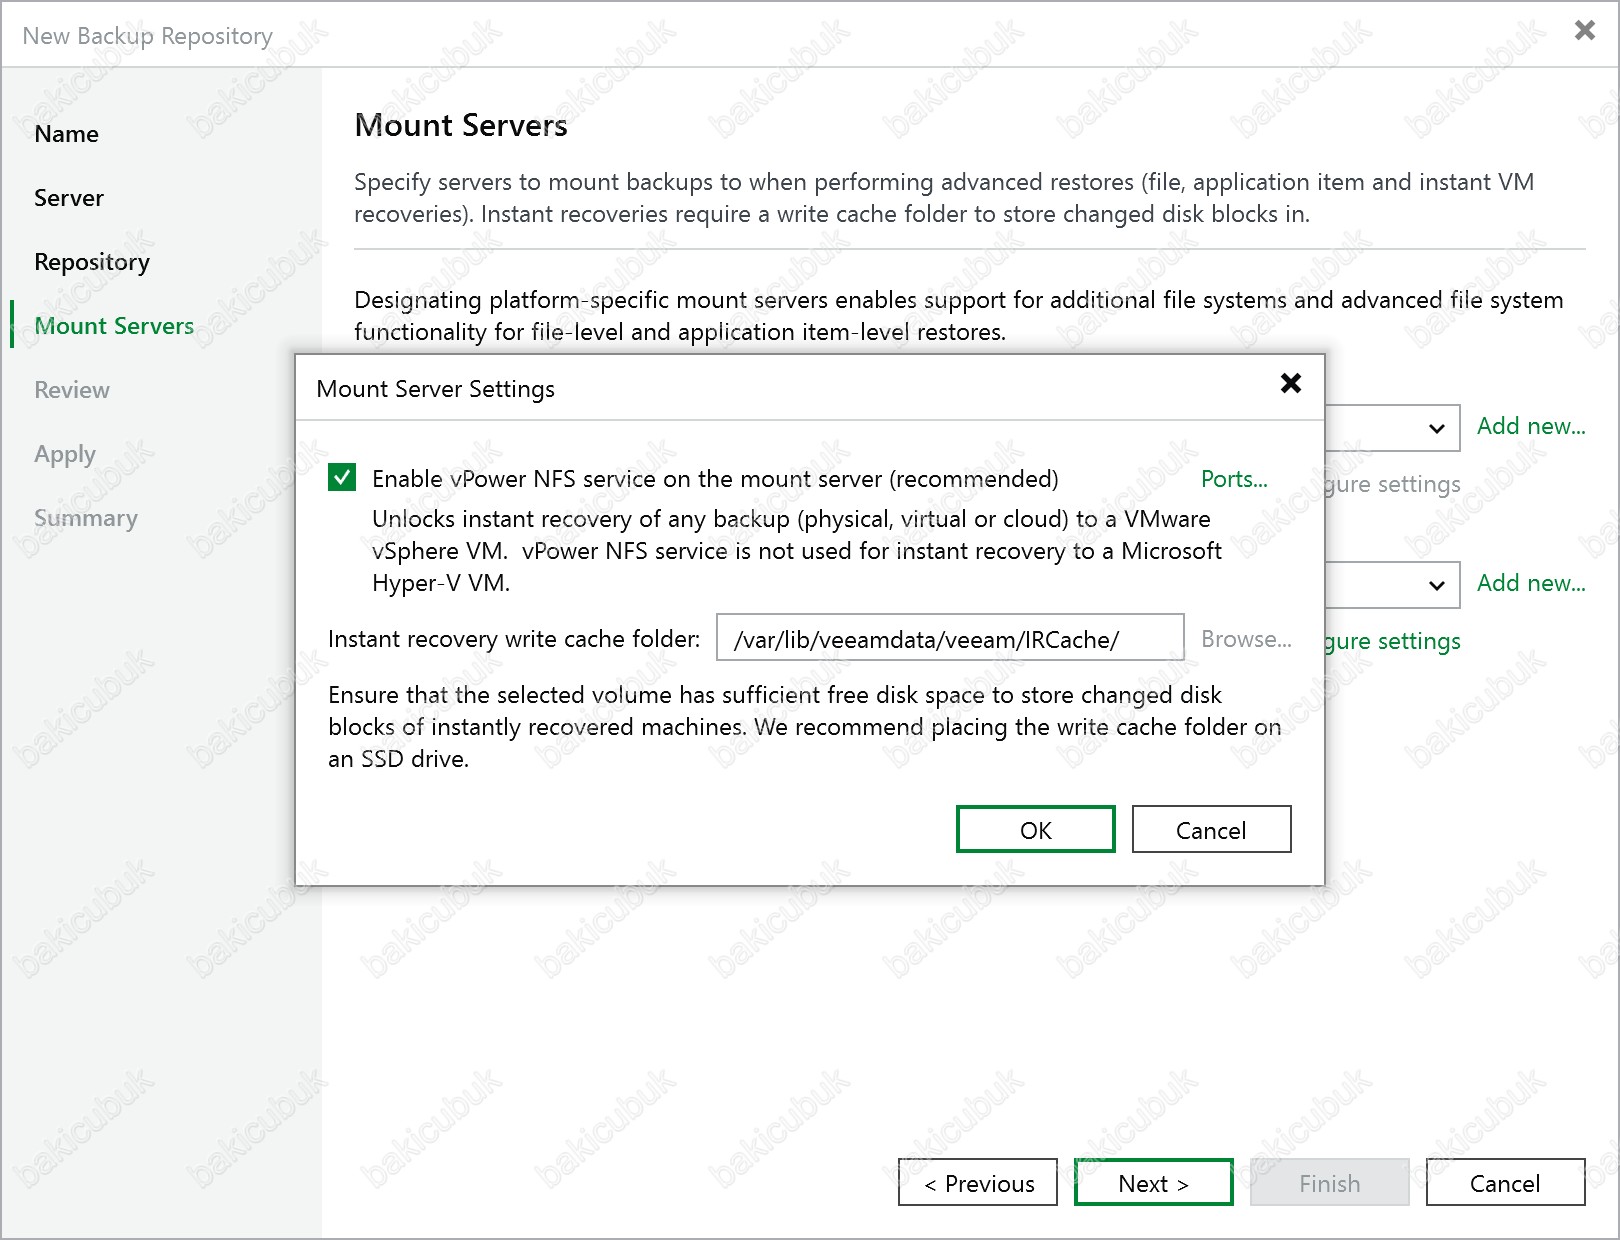Image resolution: width=1620 pixels, height=1240 pixels.
Task: Confirm Mount Server Settings with OK
Action: tap(1035, 830)
